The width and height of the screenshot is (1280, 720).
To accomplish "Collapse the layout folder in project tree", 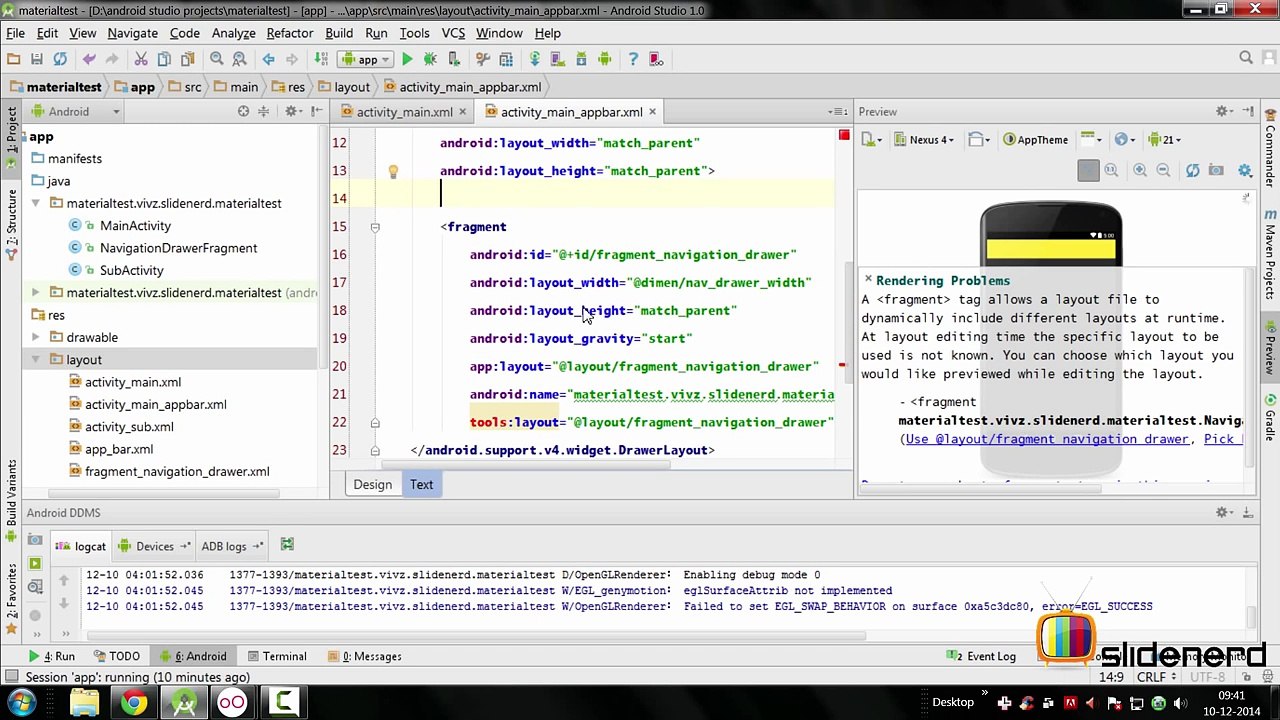I will [x=36, y=360].
